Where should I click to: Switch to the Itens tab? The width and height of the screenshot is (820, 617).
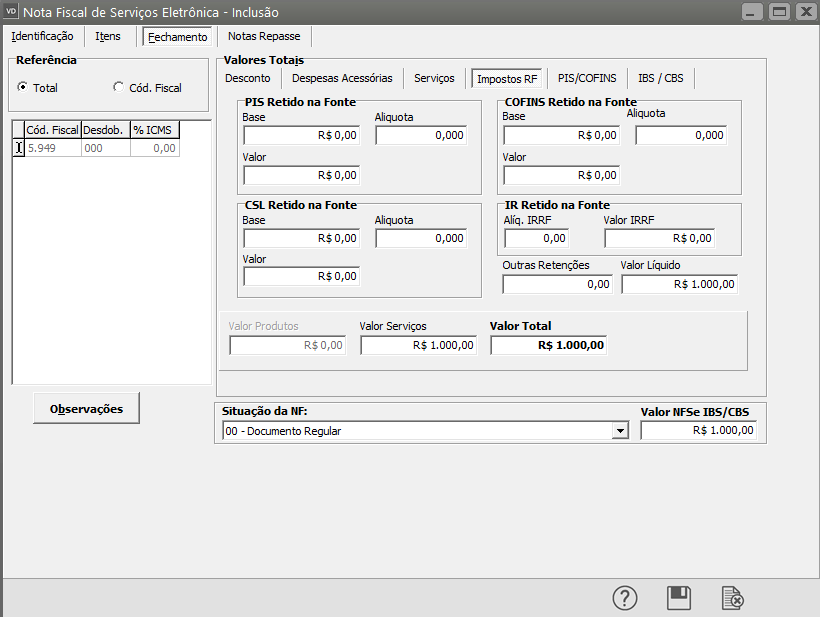pos(108,36)
